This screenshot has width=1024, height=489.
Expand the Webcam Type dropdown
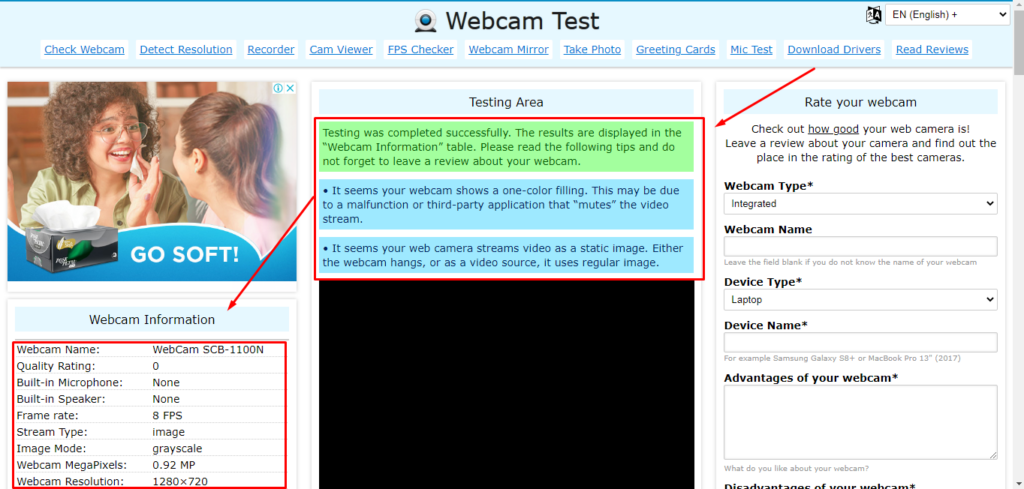860,204
